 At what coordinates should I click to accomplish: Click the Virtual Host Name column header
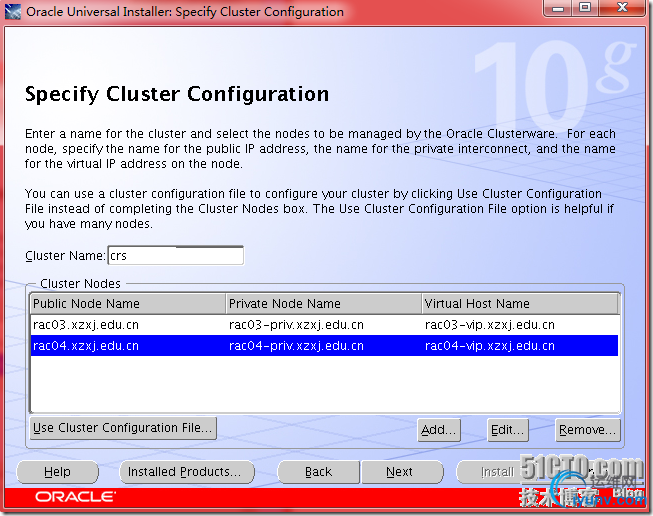[520, 304]
